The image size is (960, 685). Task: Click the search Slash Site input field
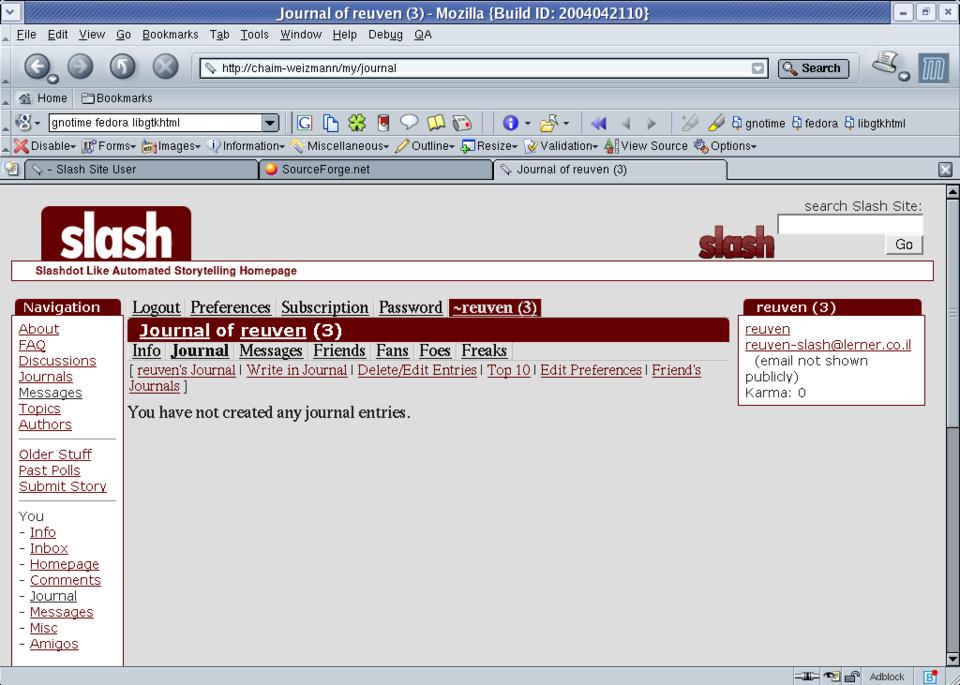click(x=849, y=225)
